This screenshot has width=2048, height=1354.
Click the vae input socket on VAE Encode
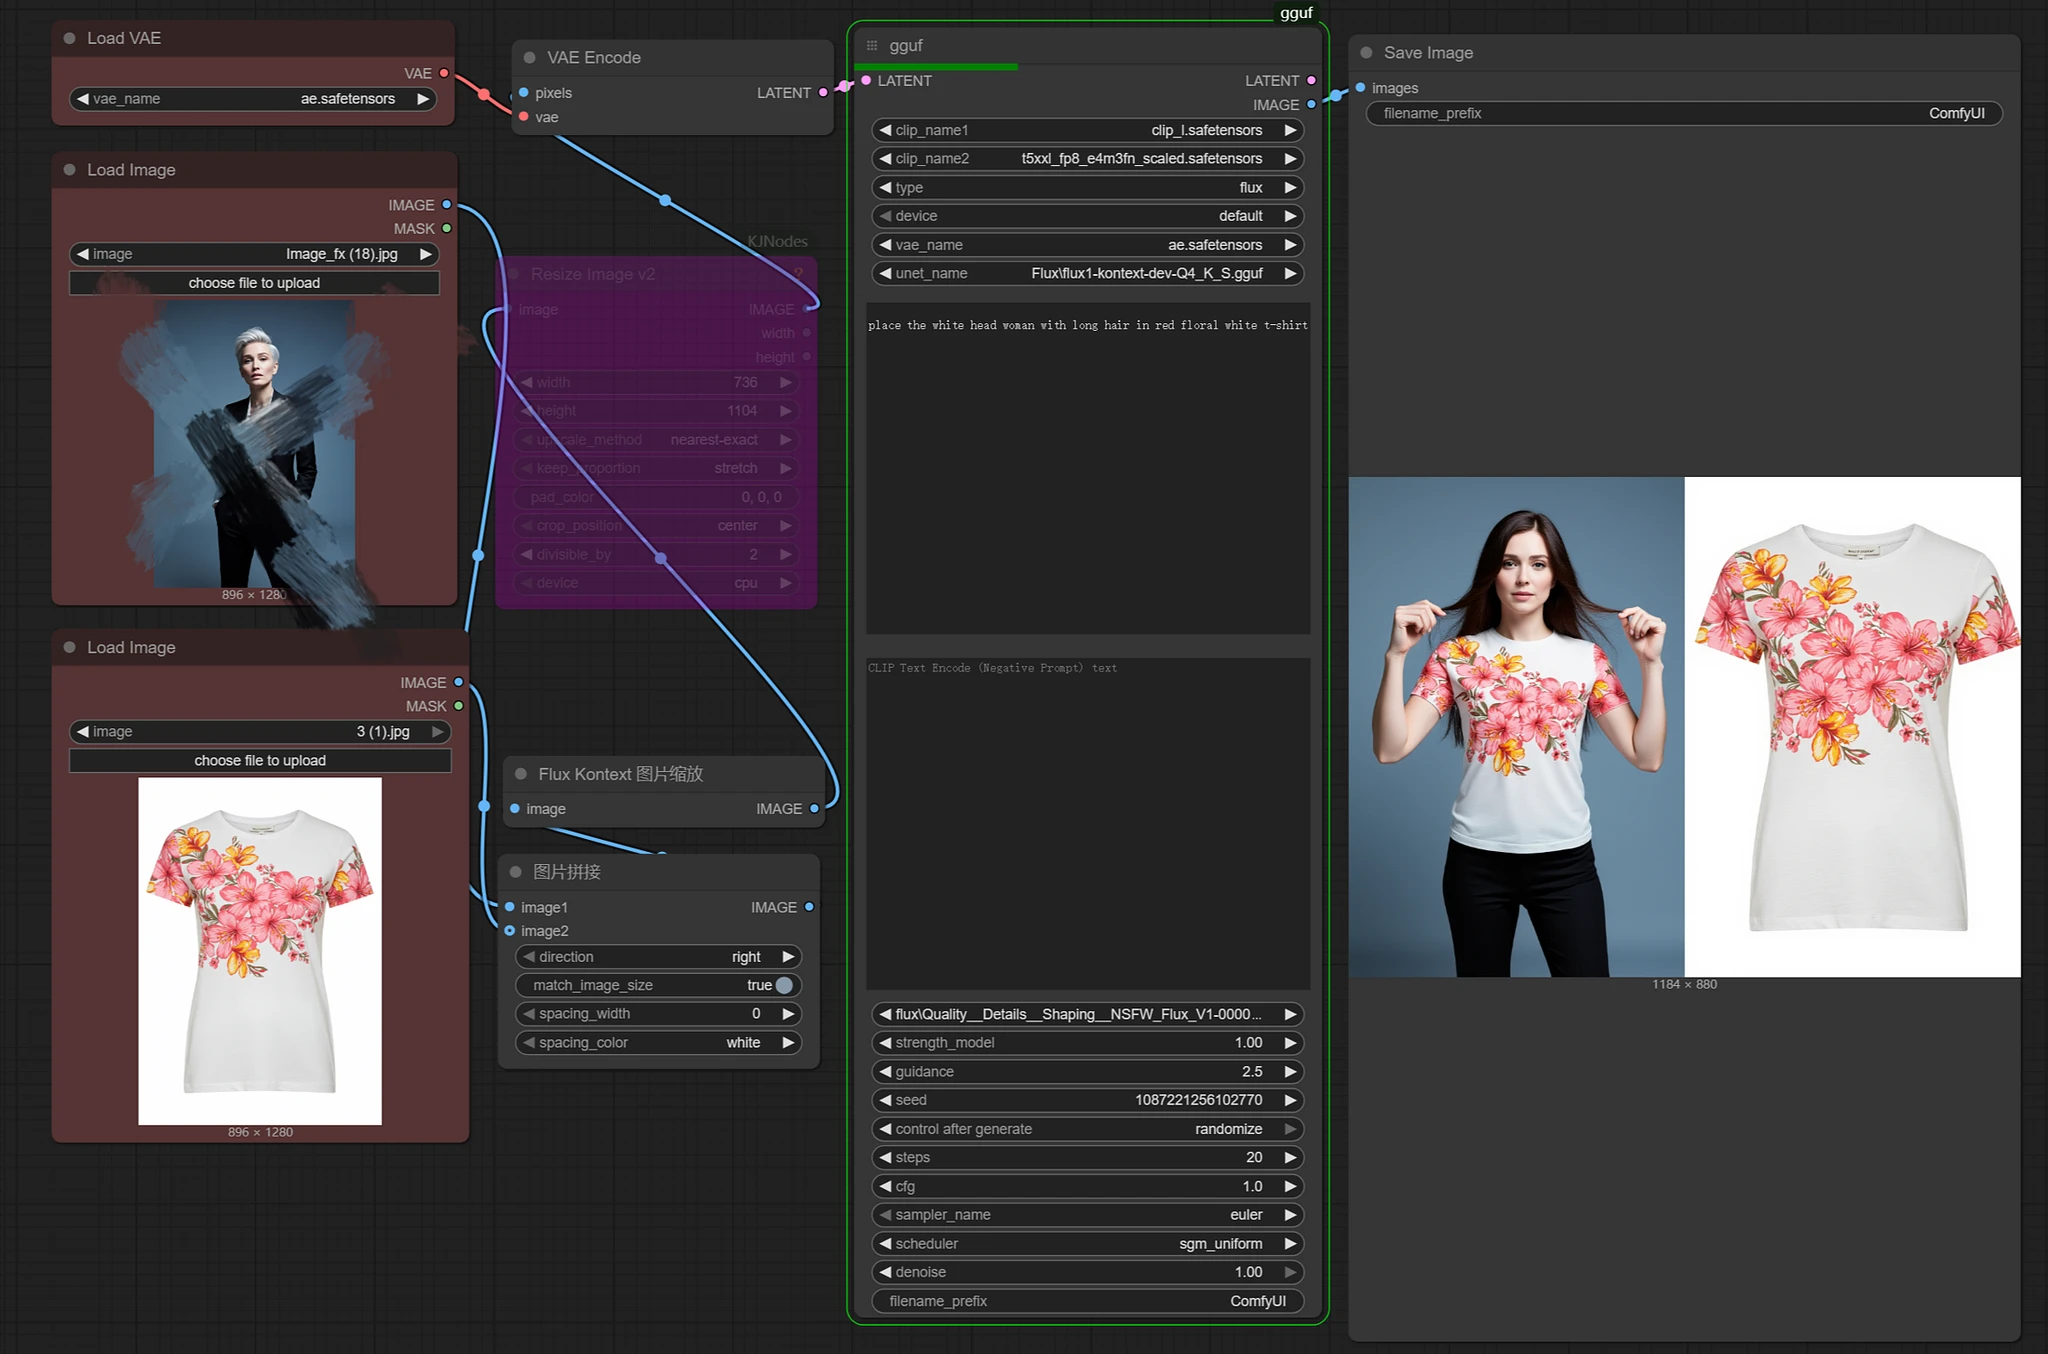tap(523, 117)
